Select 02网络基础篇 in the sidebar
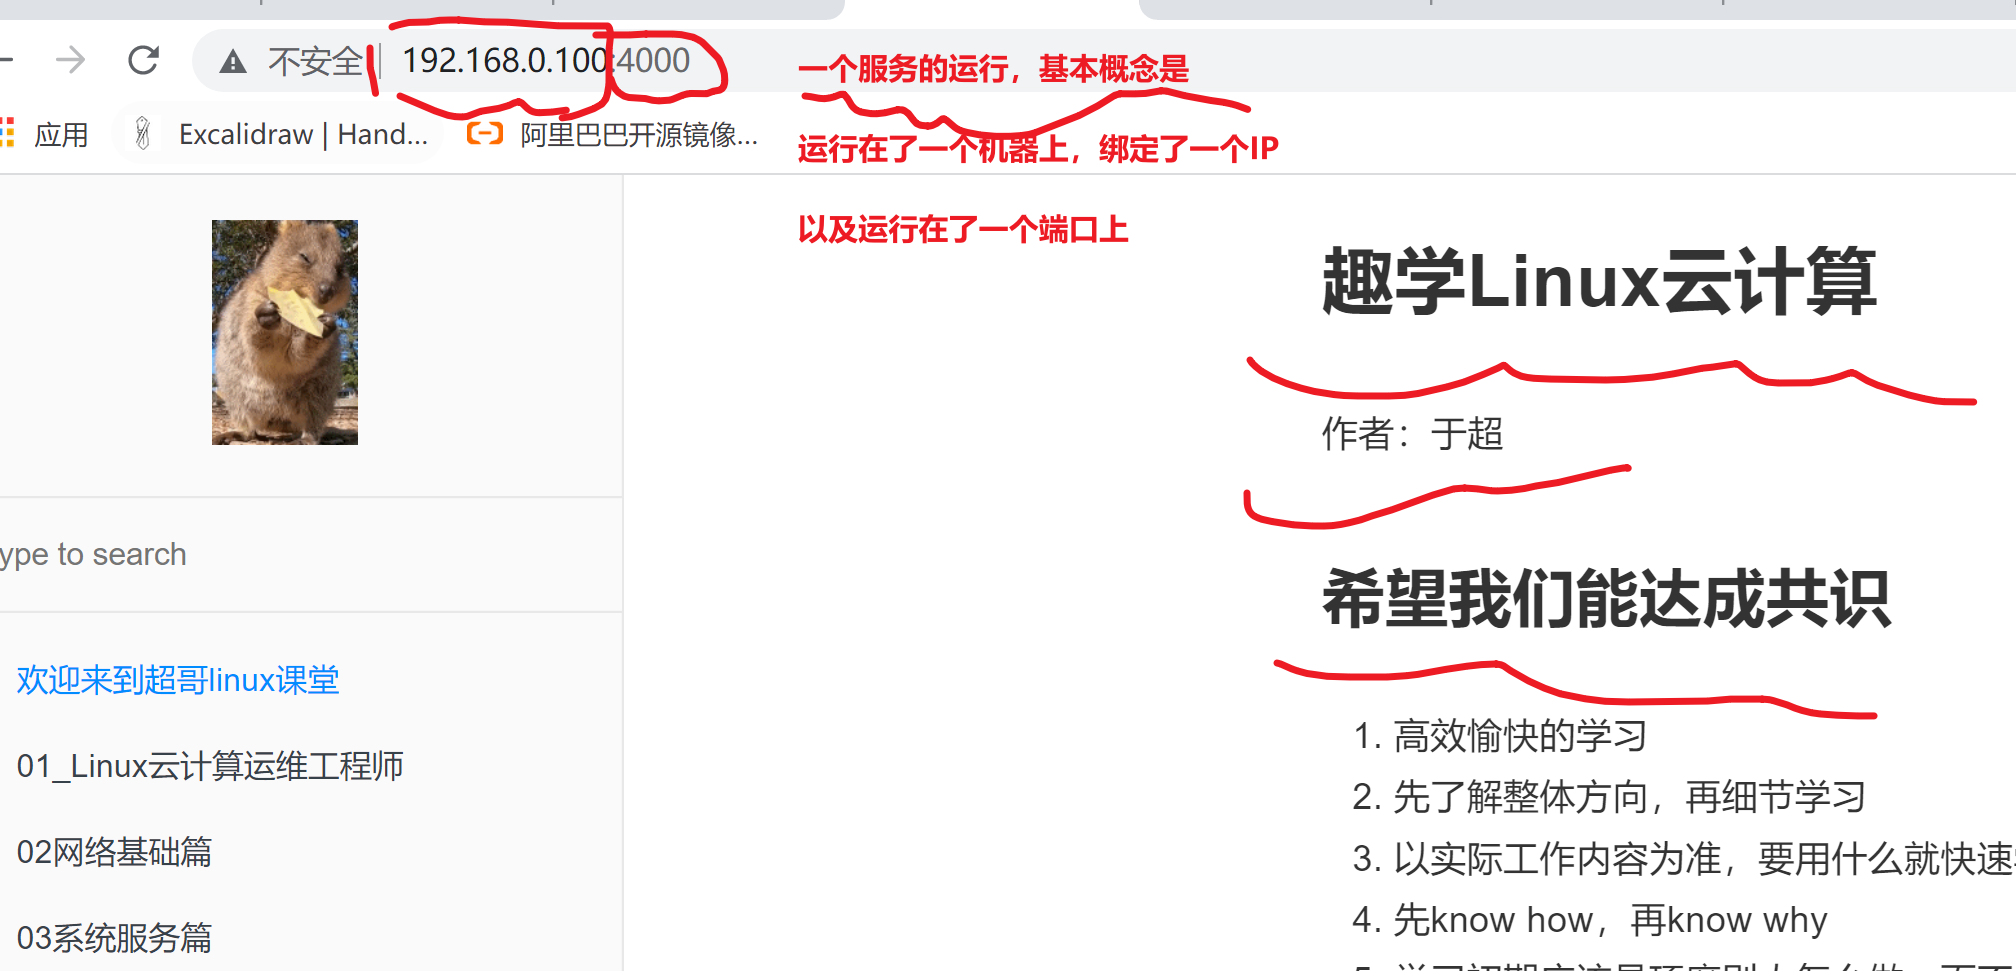 (x=114, y=852)
